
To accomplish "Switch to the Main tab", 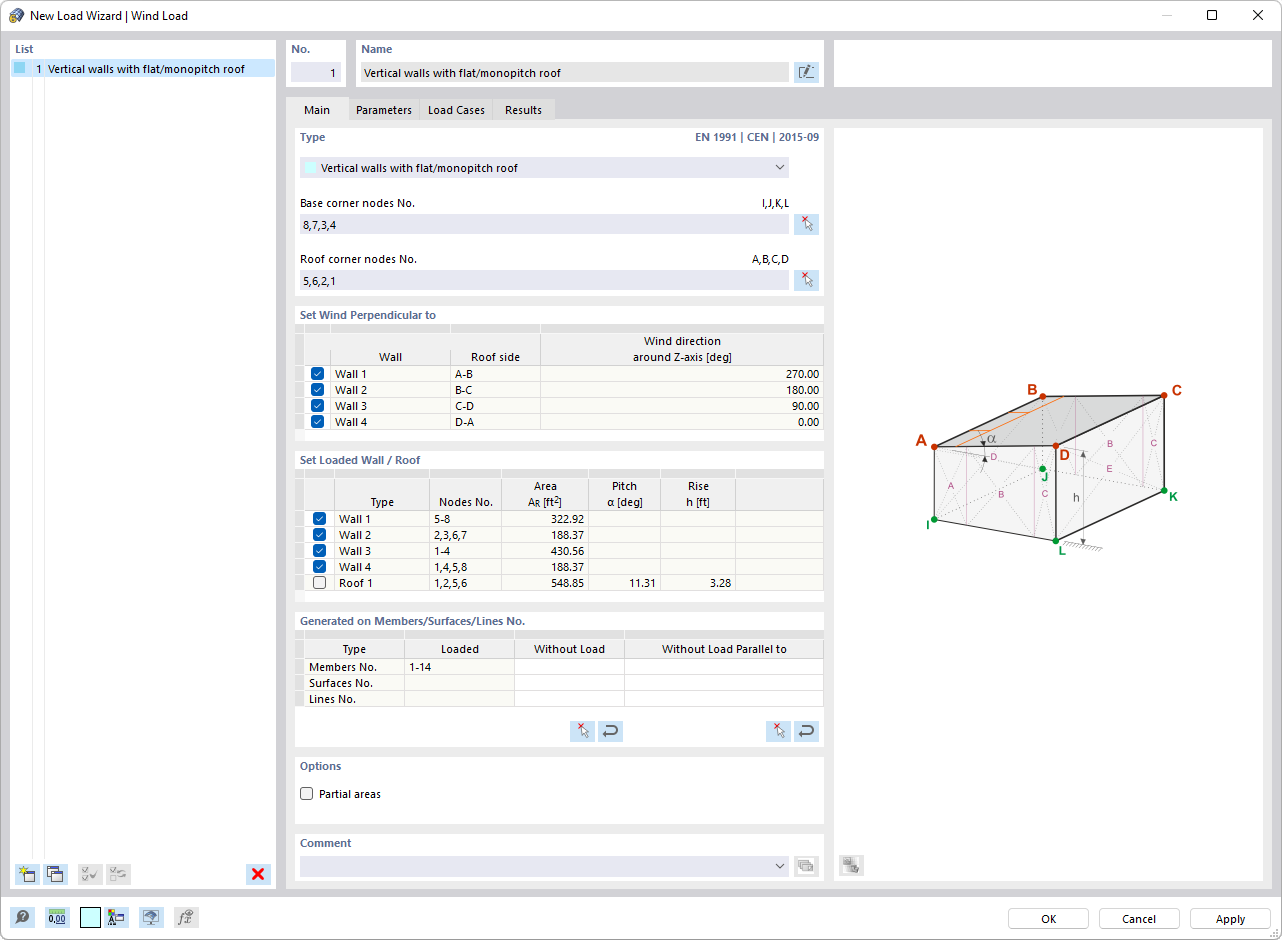I will click(x=317, y=110).
